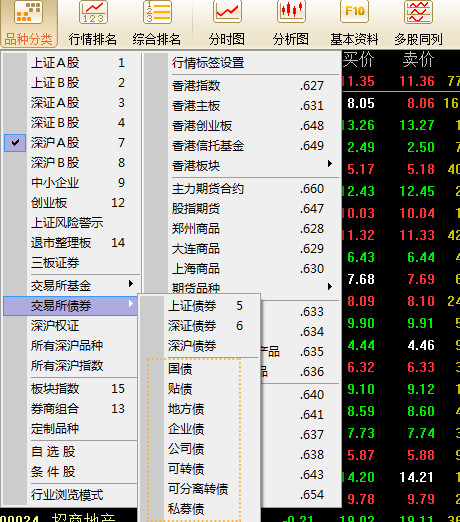This screenshot has width=460, height=522.
Task: Expand the 香港板块 submenu arrow
Action: pyautogui.click(x=330, y=164)
